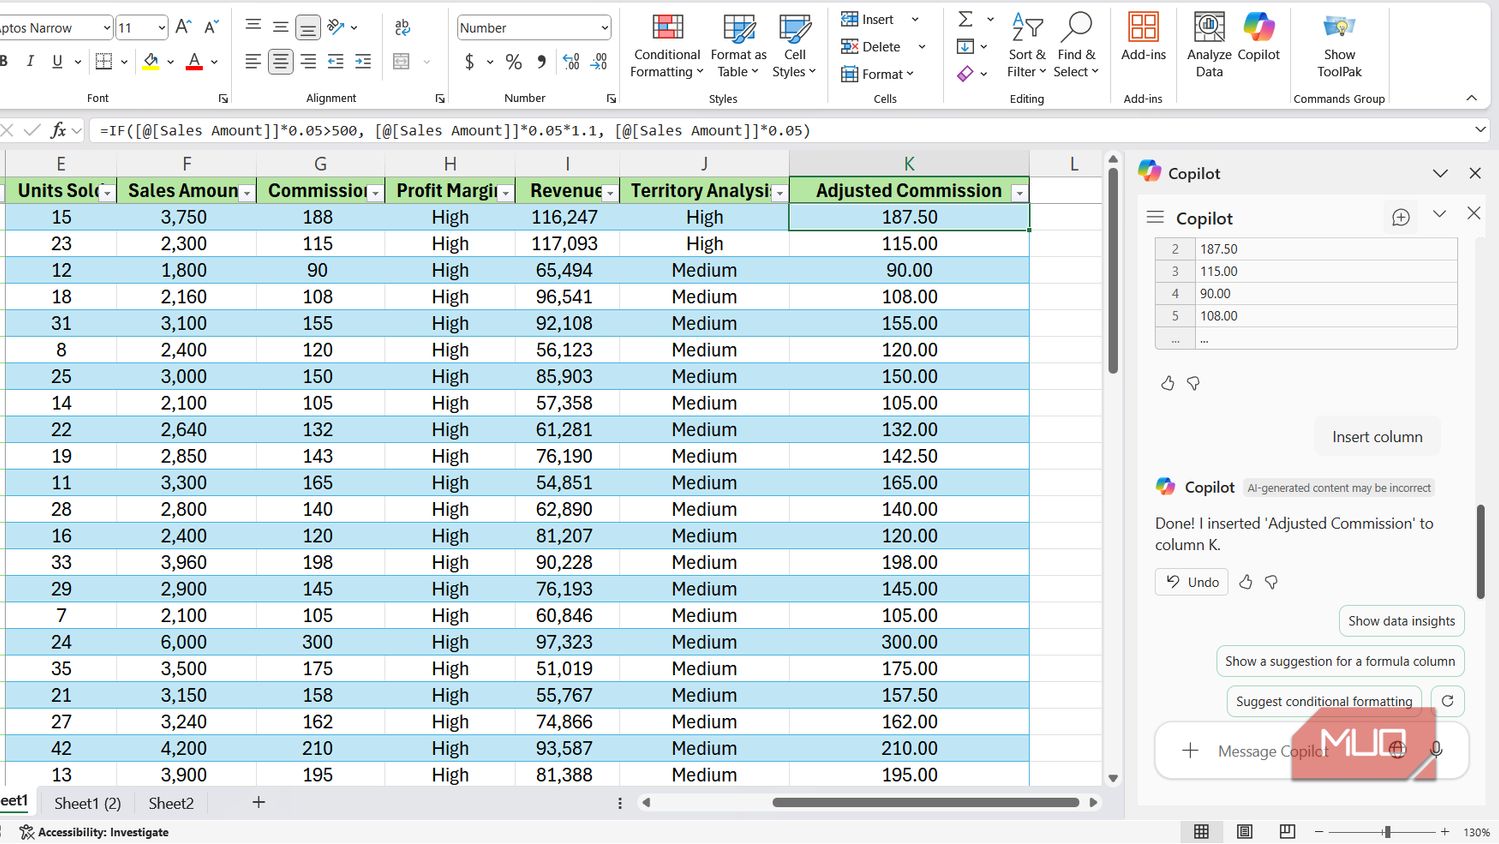The image size is (1499, 844).
Task: Open Insert cells dropdown arrow
Action: pos(915,20)
